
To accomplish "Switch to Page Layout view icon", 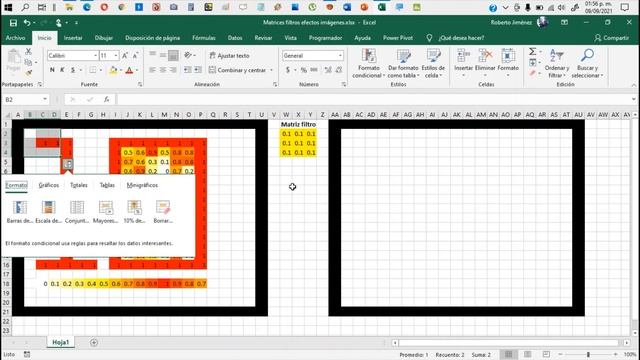I will point(527,354).
